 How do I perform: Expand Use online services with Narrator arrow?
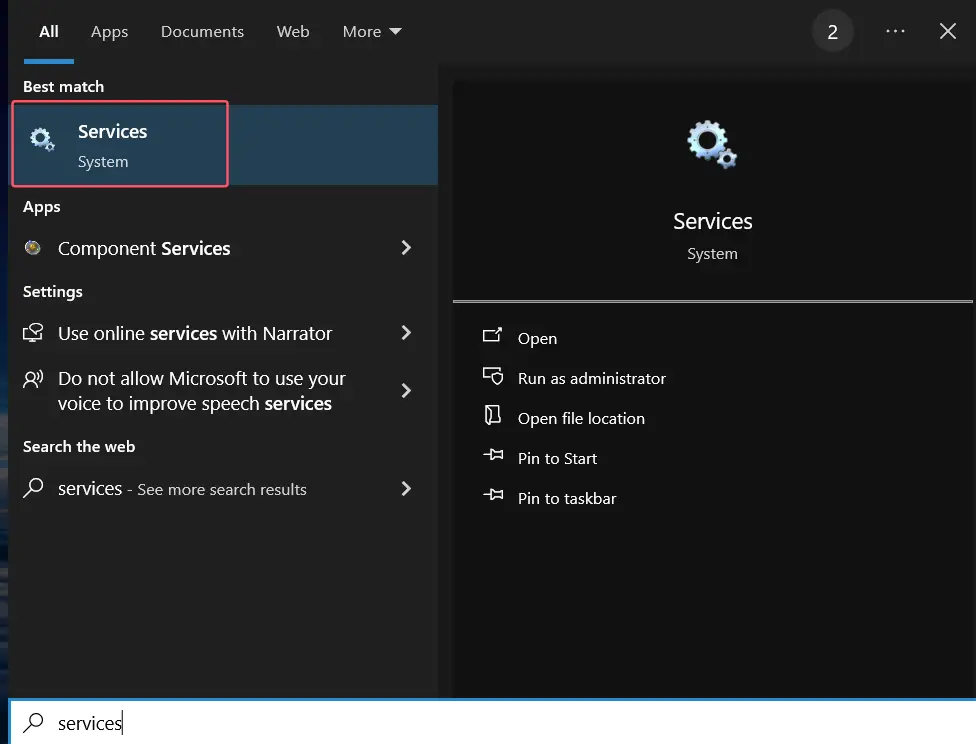coord(406,333)
